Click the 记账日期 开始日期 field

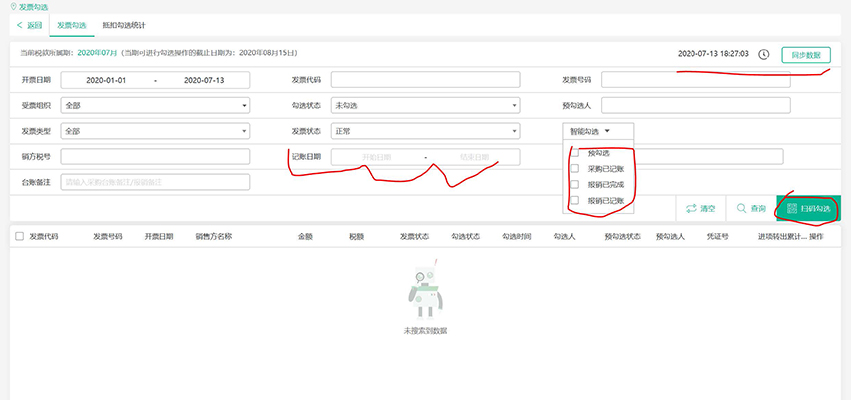377,157
